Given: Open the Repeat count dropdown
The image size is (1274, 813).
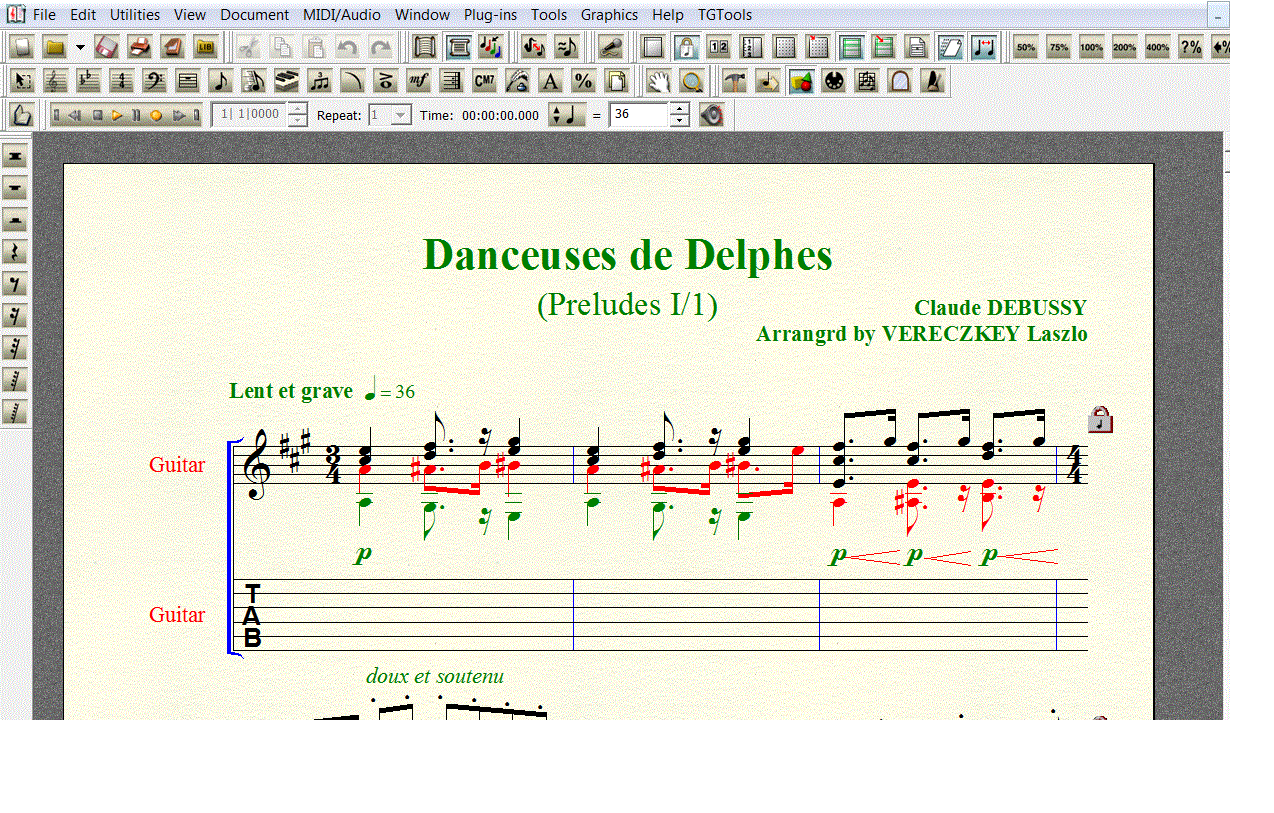Looking at the screenshot, I should point(400,115).
